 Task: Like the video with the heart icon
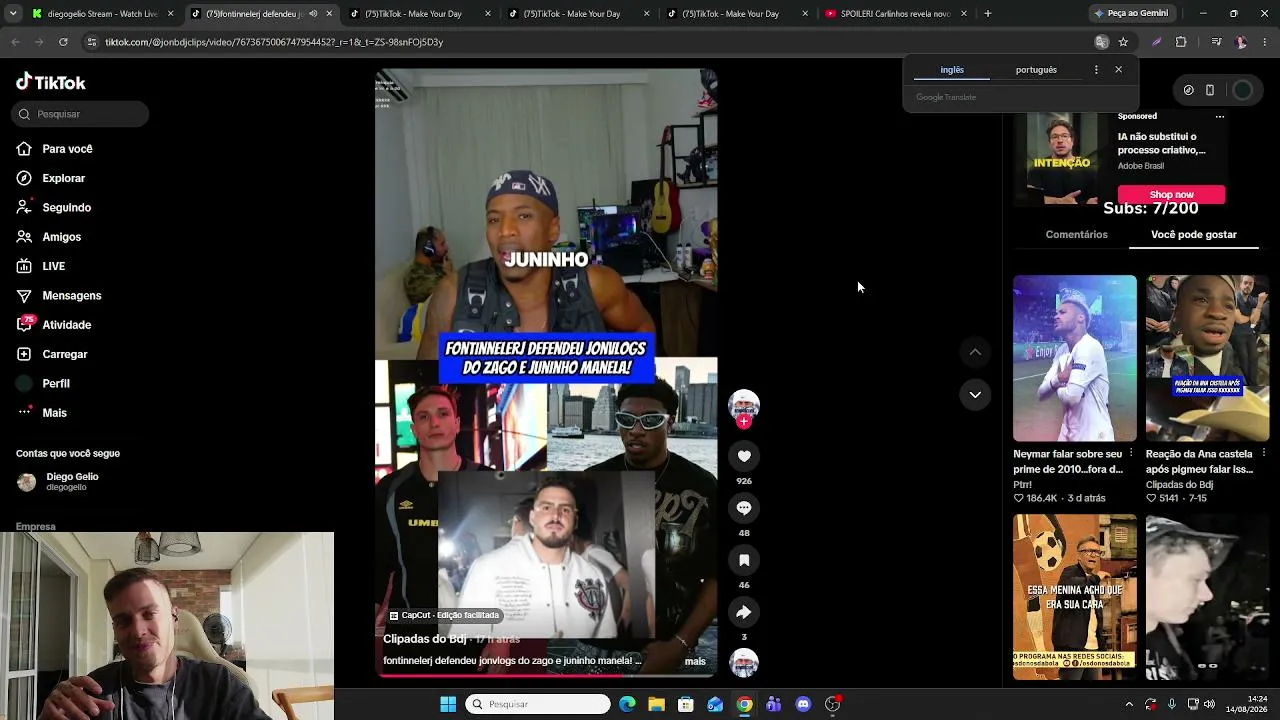(x=744, y=456)
